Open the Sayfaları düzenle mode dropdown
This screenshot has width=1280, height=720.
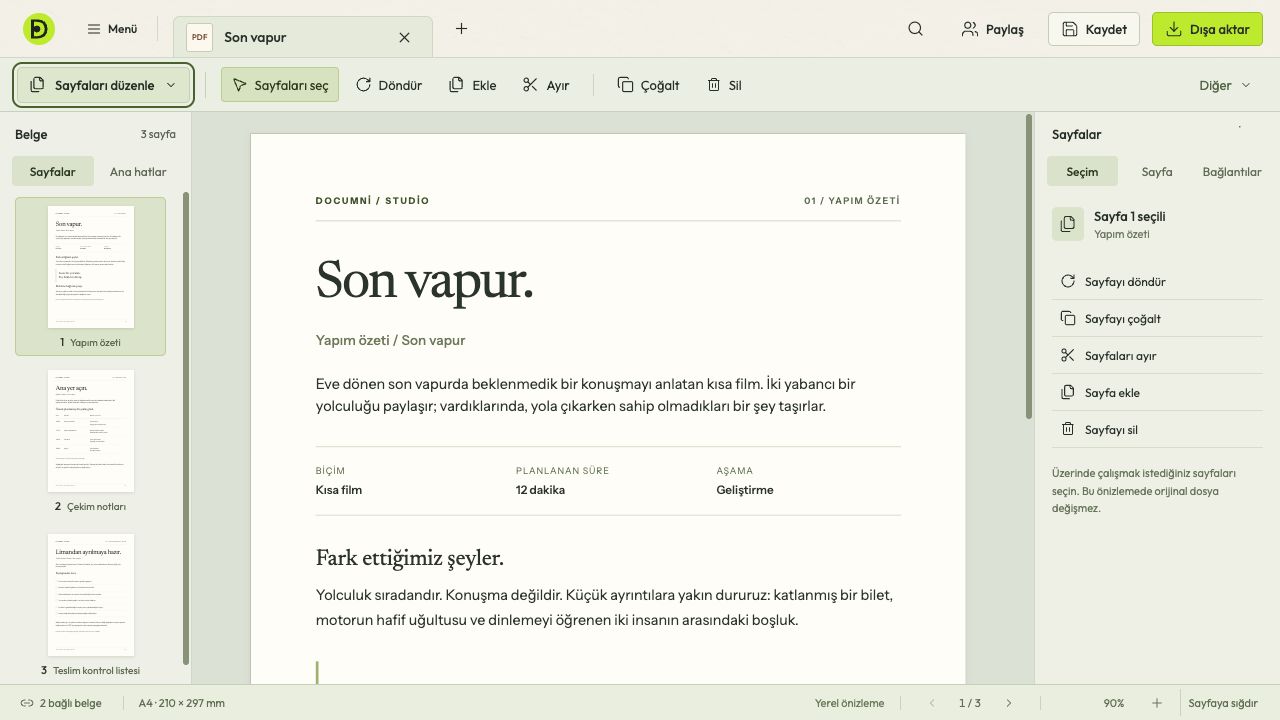point(103,85)
